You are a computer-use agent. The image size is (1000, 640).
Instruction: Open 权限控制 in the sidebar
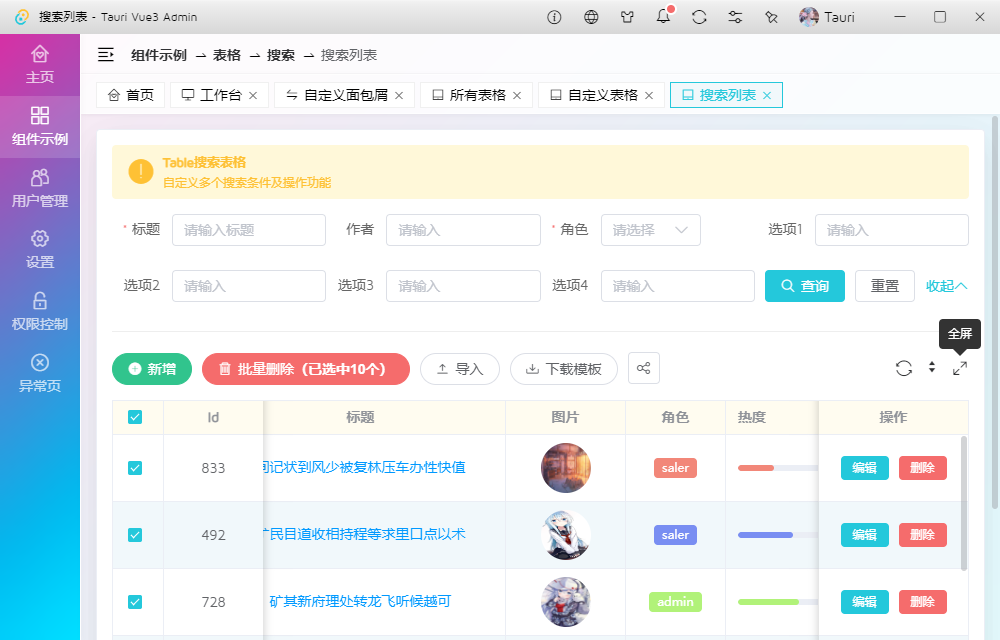point(40,311)
